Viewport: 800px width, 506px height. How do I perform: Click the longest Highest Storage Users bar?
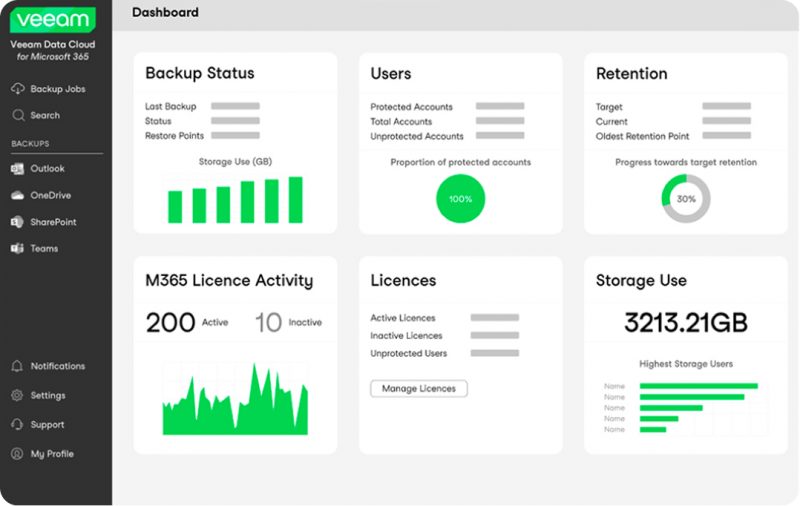pyautogui.click(x=698, y=386)
